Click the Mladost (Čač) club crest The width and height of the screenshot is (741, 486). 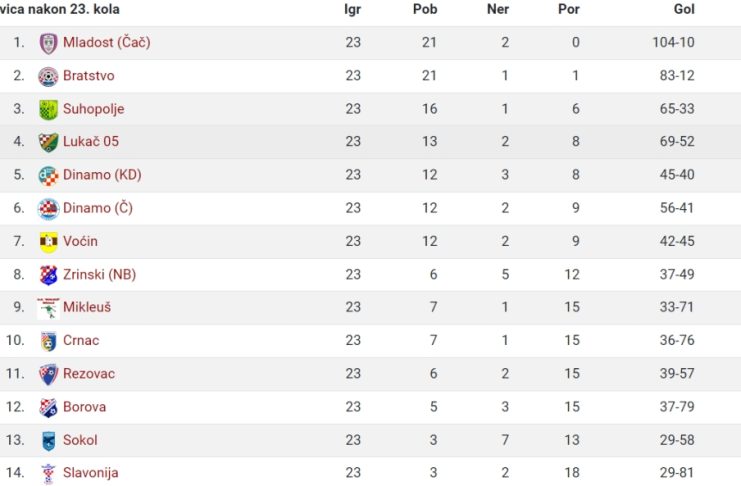pos(48,43)
